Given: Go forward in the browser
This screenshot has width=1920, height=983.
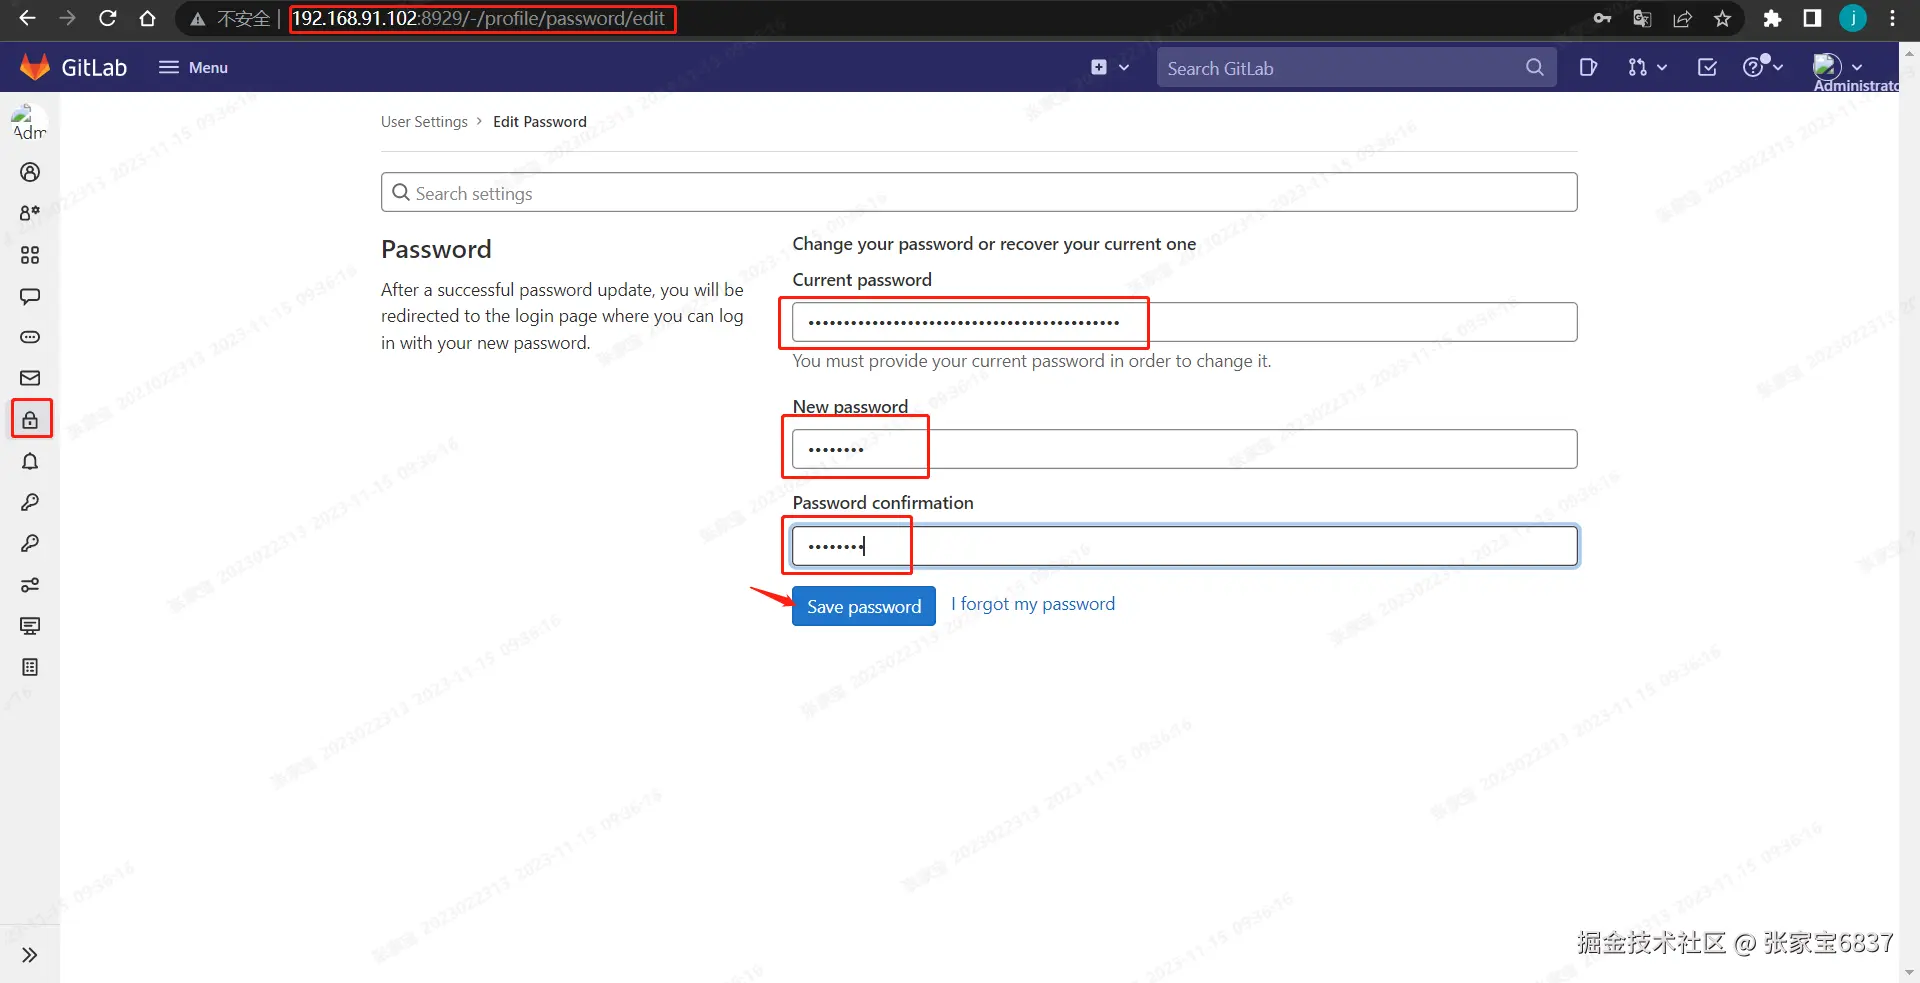Looking at the screenshot, I should coord(67,18).
